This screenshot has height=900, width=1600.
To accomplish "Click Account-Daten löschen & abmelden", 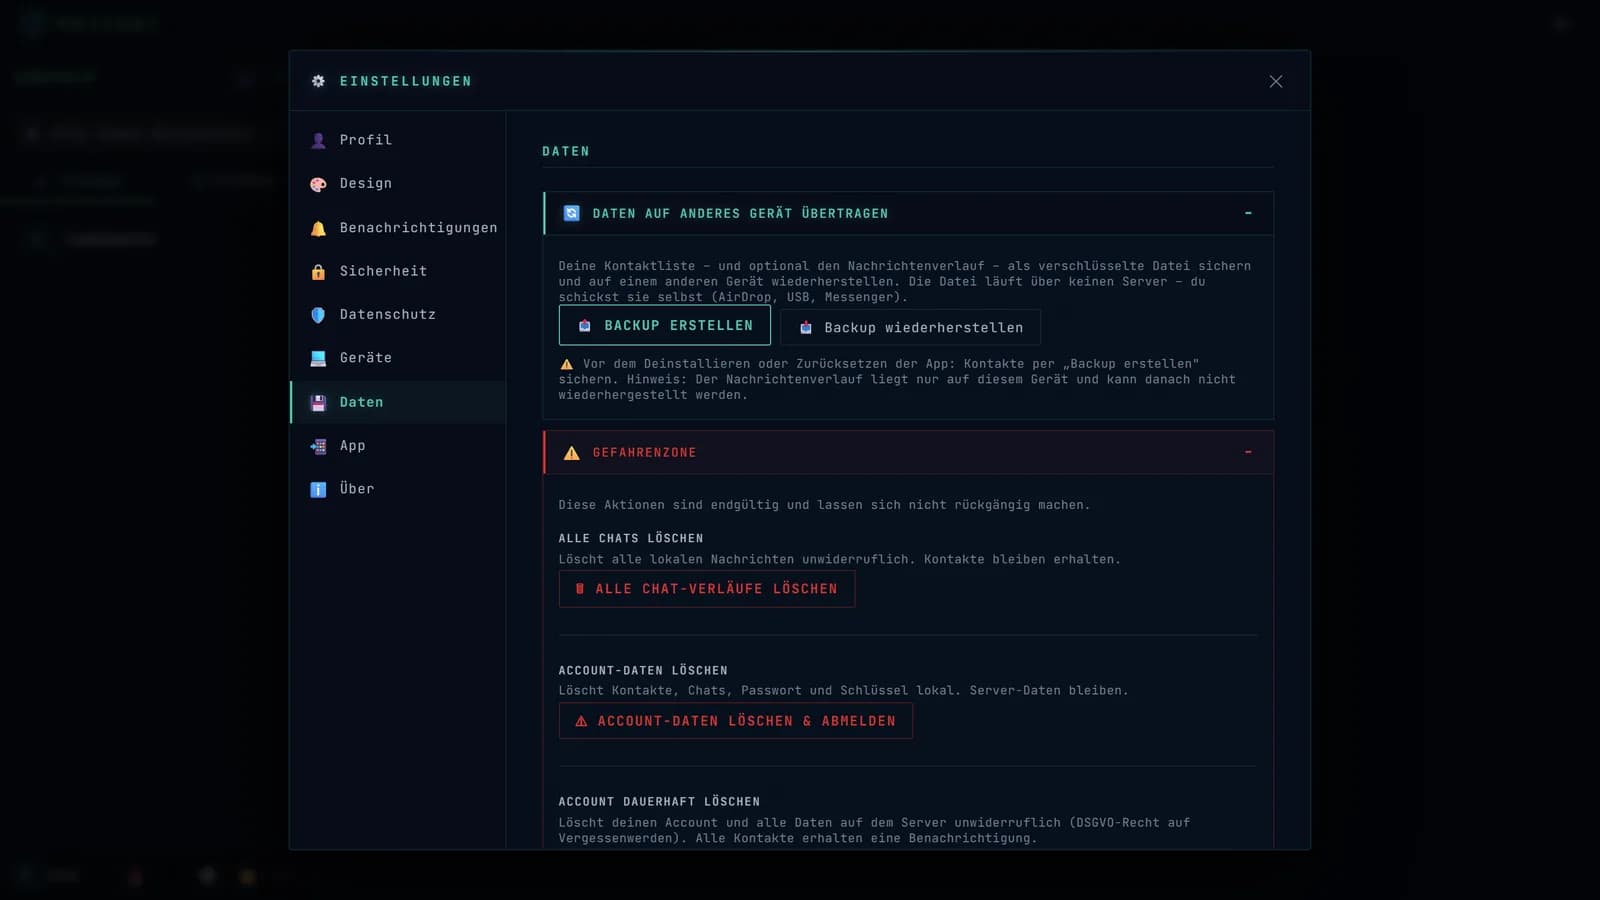I will click(736, 721).
